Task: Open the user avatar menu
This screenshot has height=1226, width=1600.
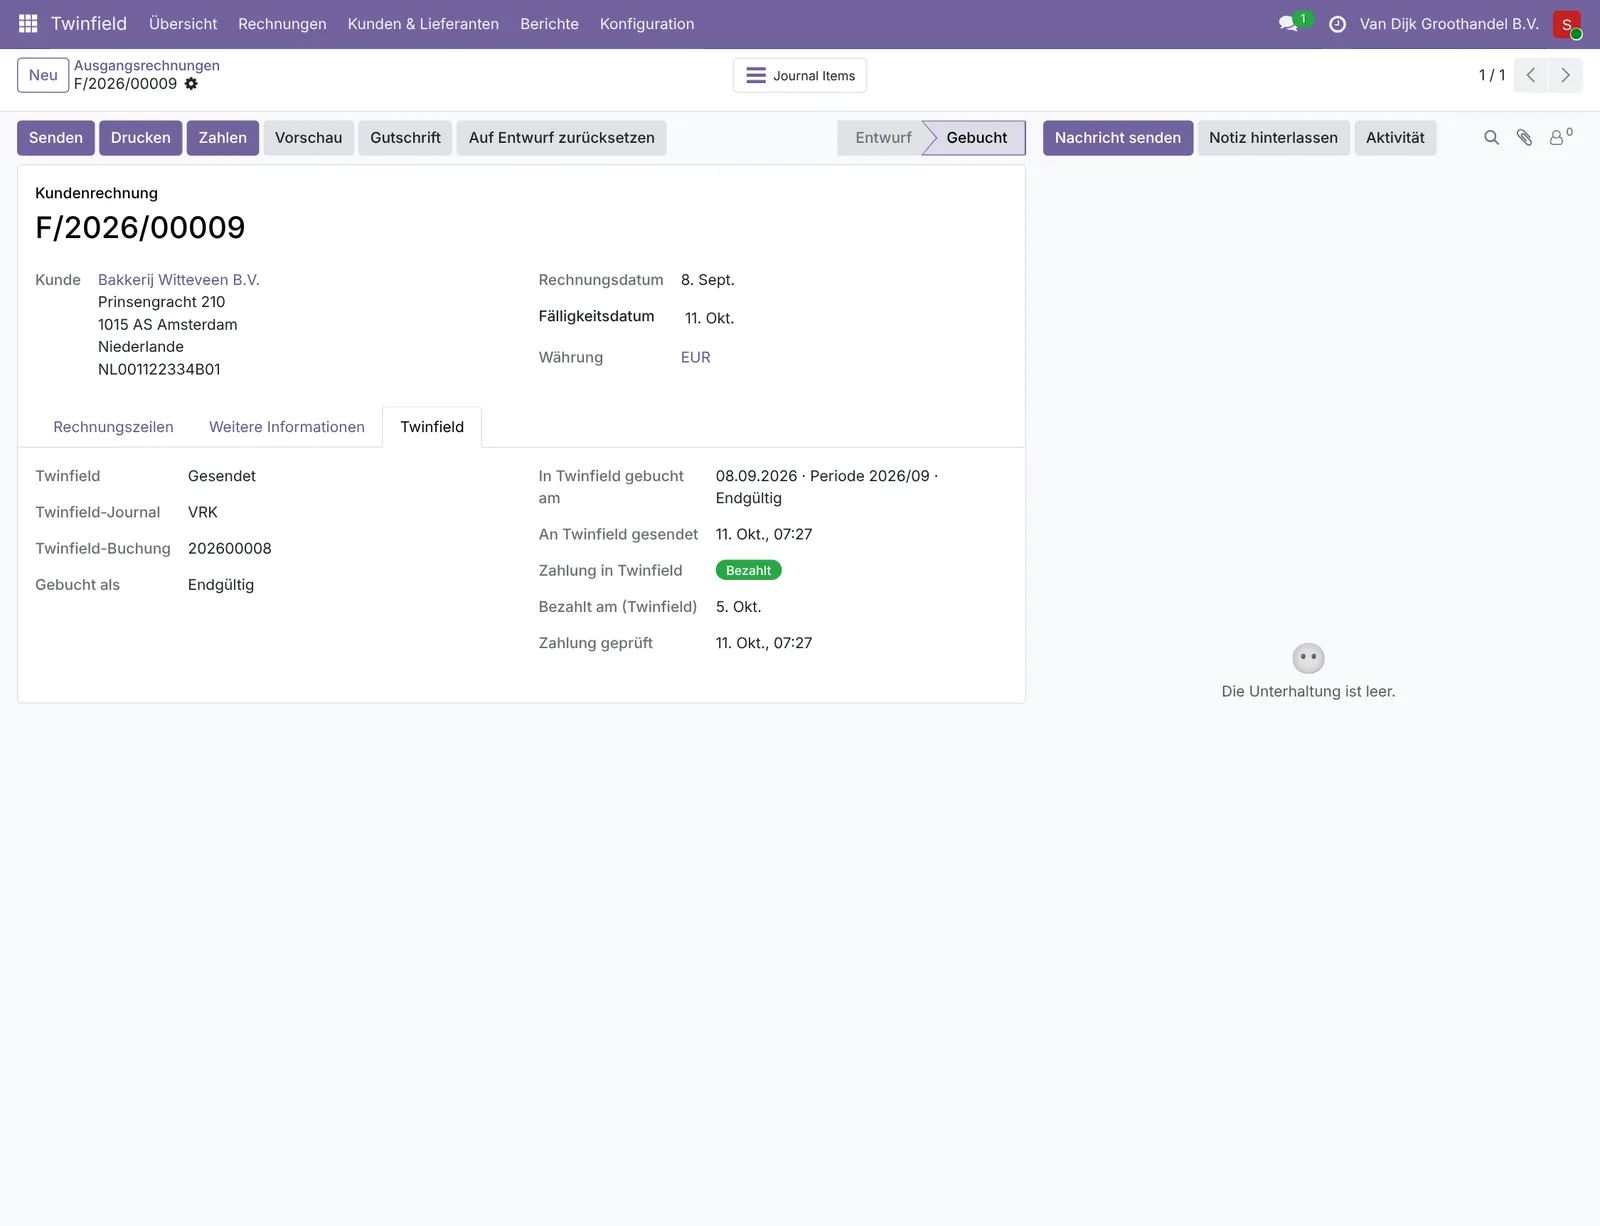Action: [x=1566, y=24]
